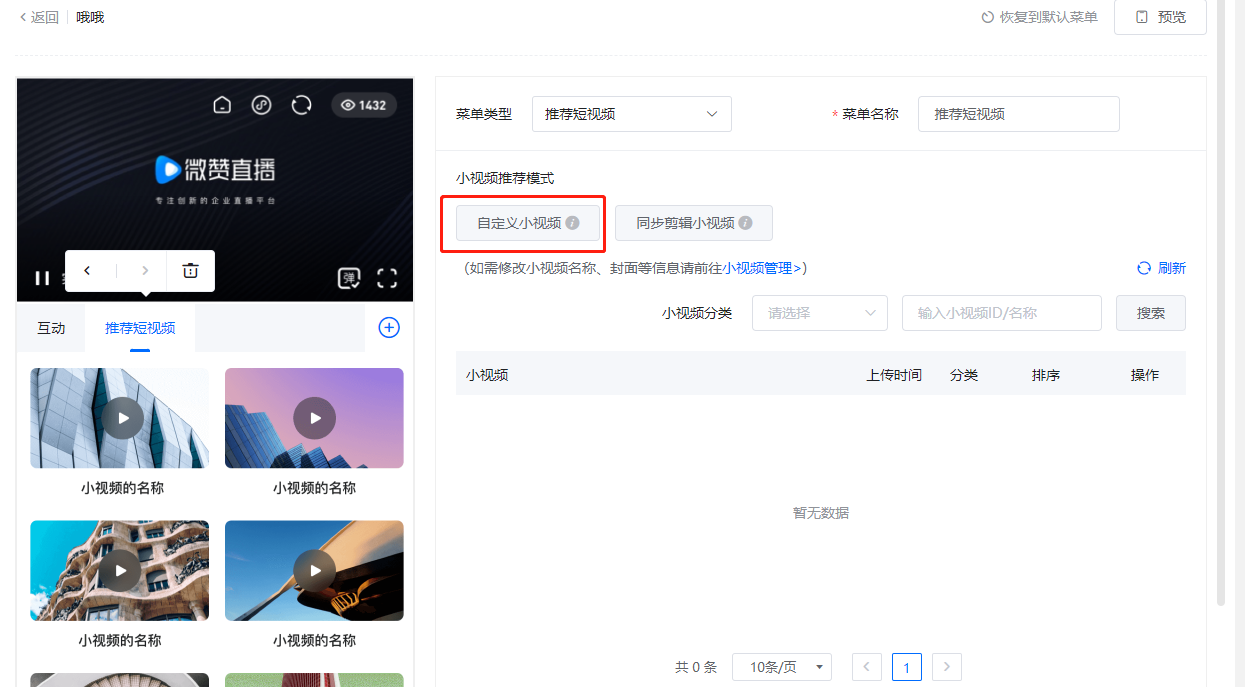The width and height of the screenshot is (1245, 687).
Task: Click the 搜索 search button
Action: click(1151, 313)
